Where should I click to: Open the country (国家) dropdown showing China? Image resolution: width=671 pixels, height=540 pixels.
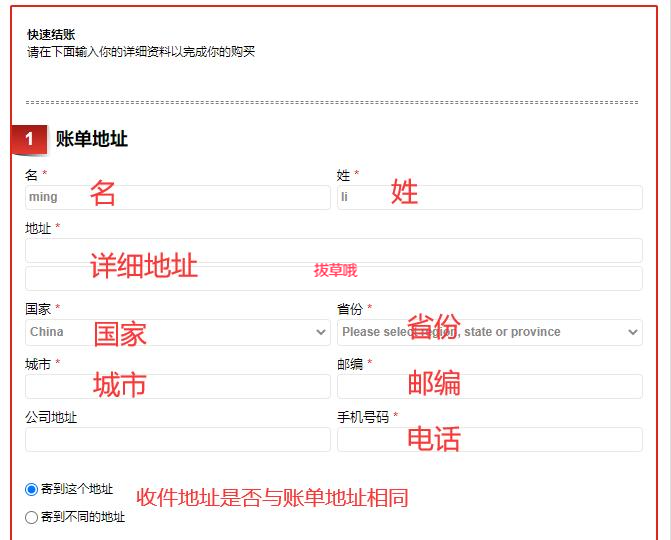coord(178,332)
